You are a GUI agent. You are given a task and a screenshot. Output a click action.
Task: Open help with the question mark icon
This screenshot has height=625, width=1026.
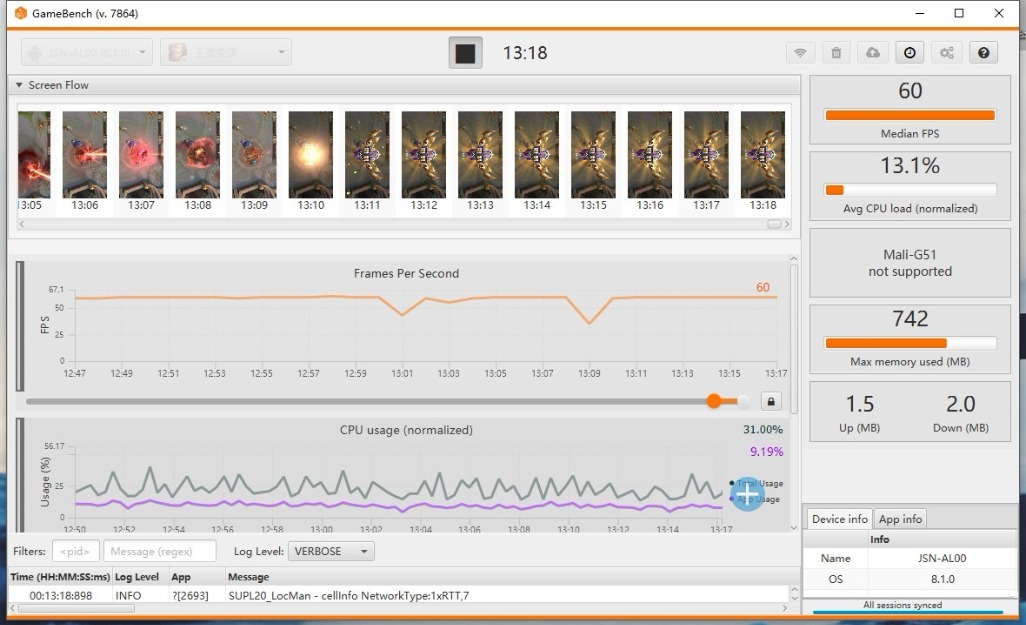[983, 53]
